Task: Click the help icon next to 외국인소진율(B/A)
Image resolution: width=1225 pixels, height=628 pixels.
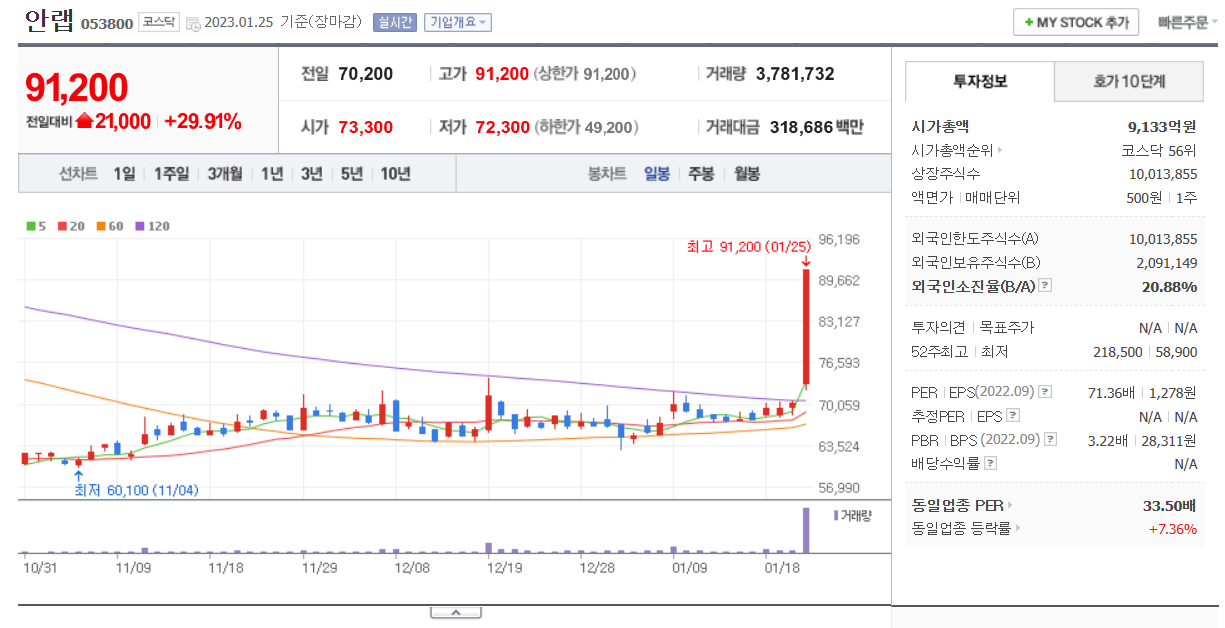Action: (1045, 286)
